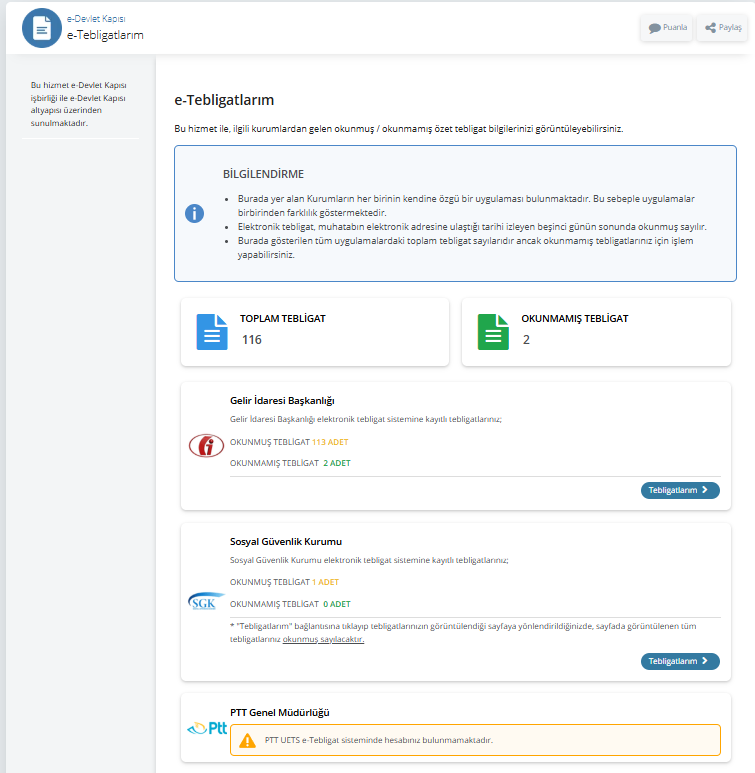Click the Gelir İdaresi description line

tap(365, 419)
